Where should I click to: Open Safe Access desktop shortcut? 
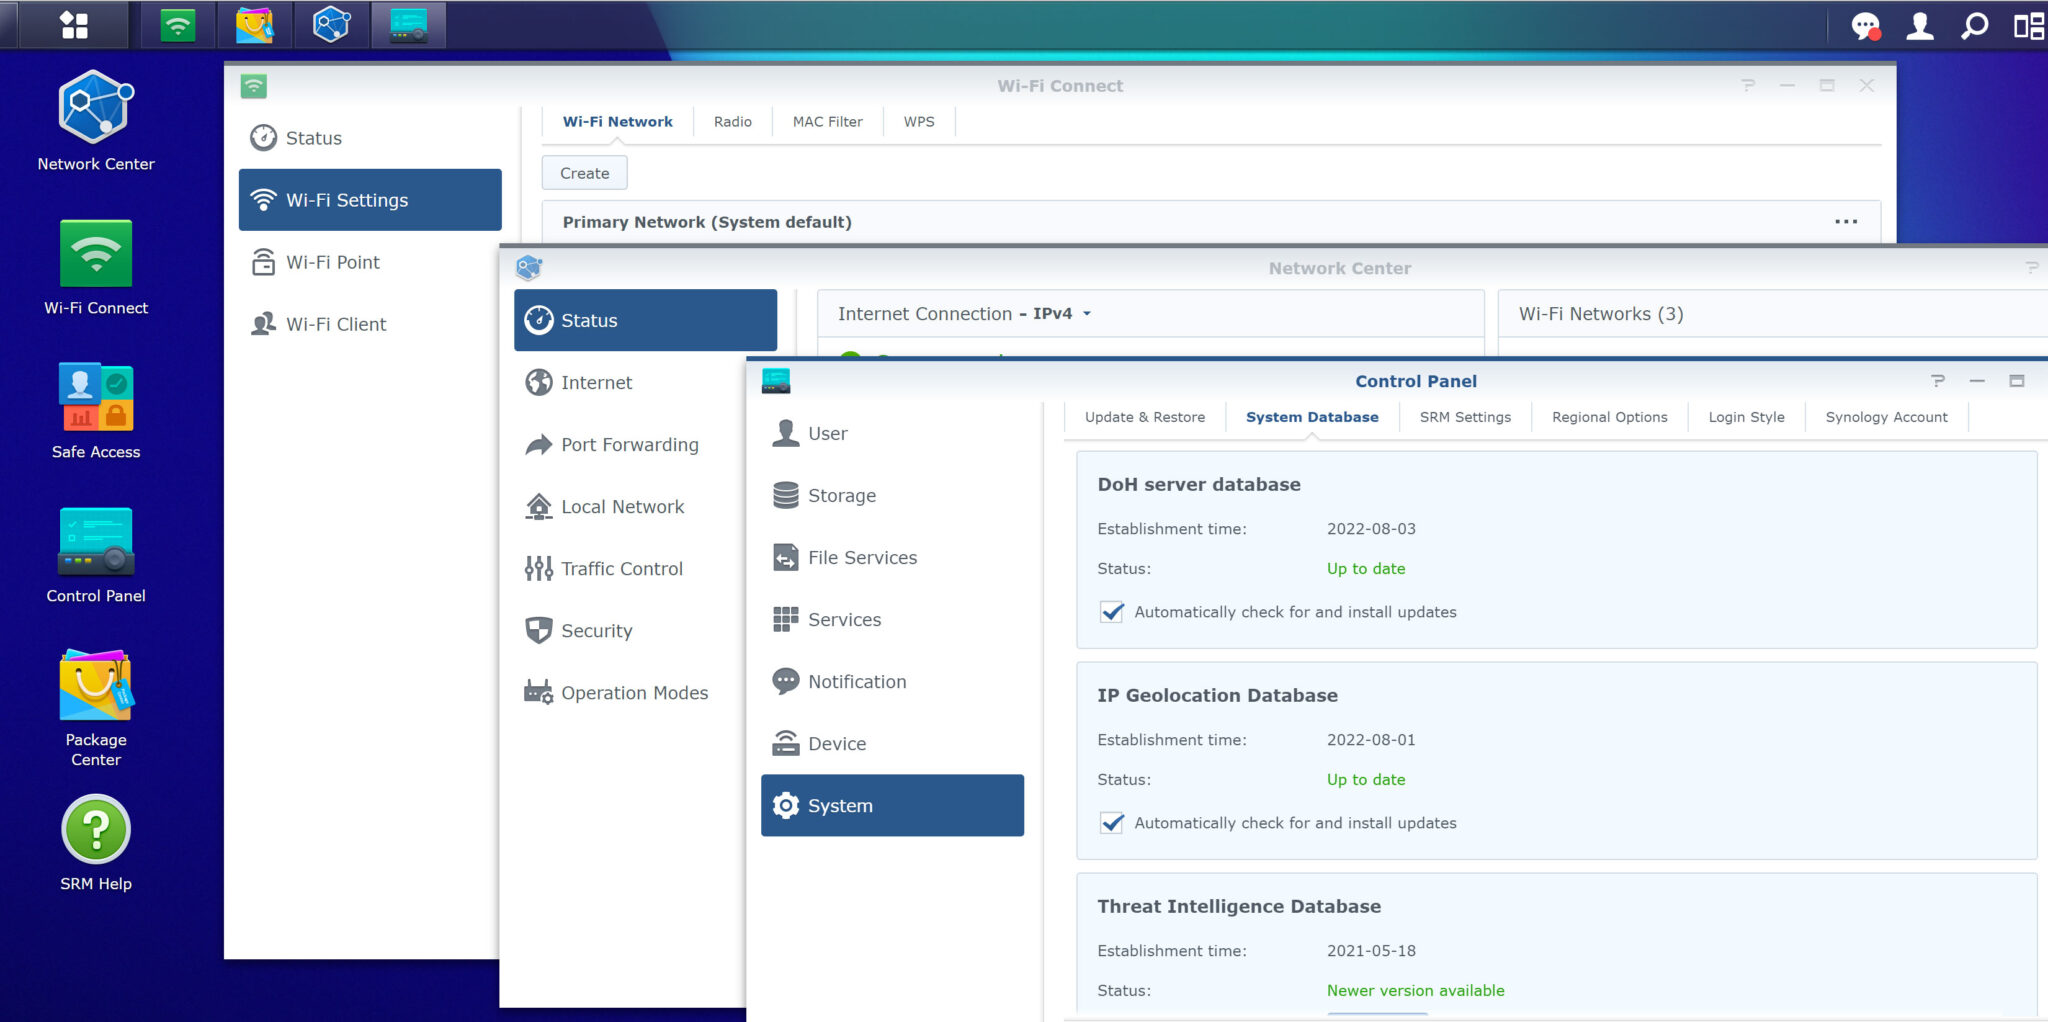[x=96, y=411]
